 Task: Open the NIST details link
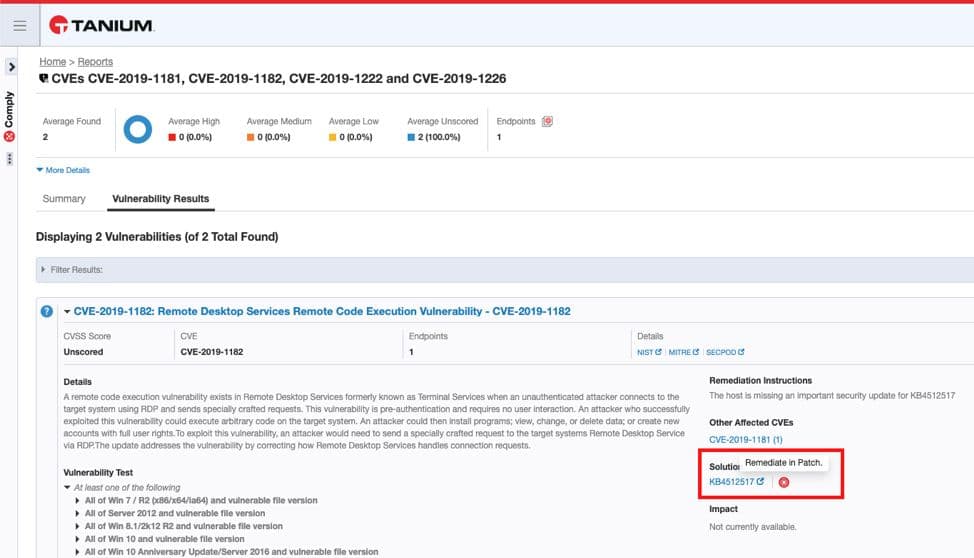click(645, 352)
